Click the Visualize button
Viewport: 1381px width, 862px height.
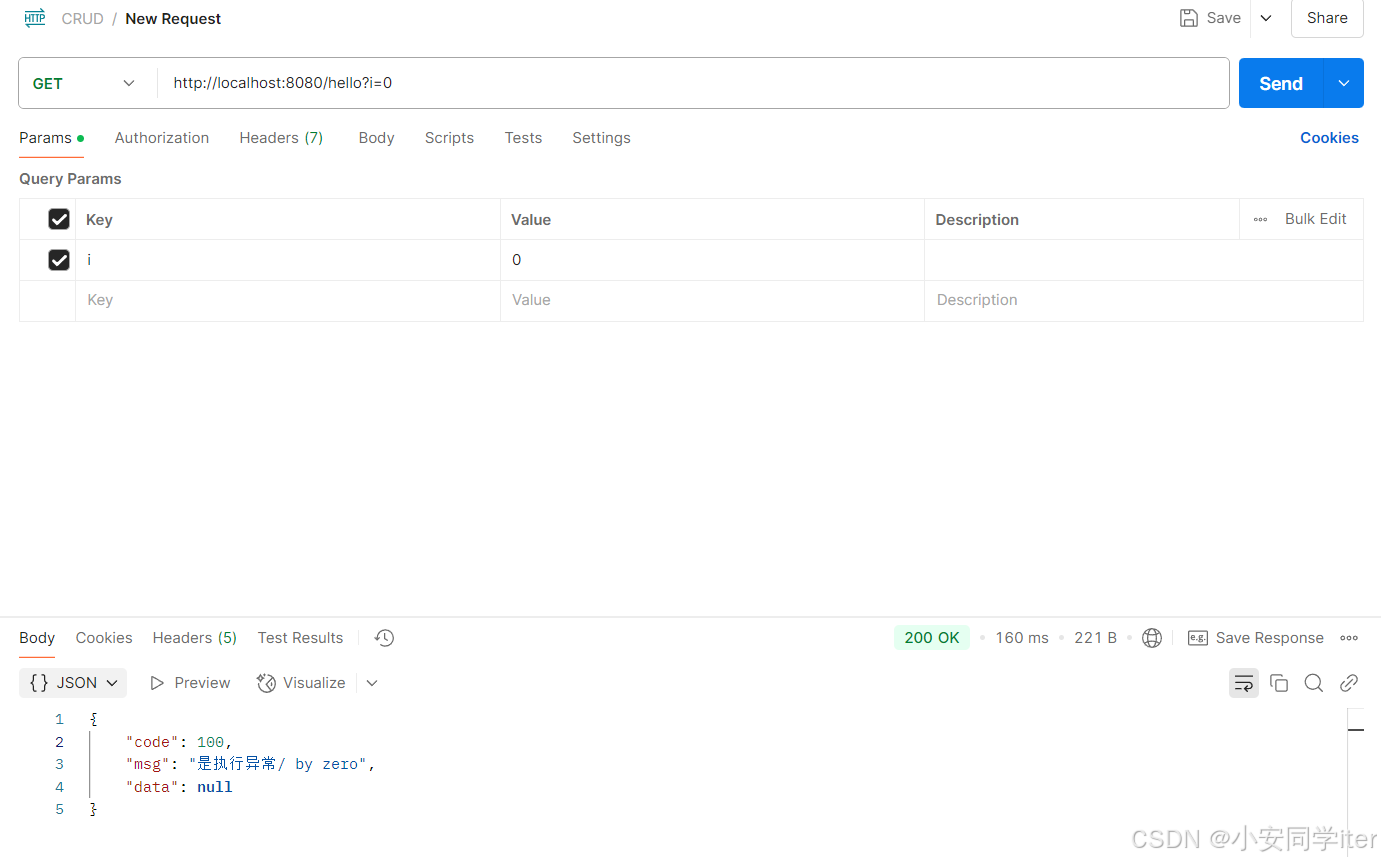(301, 683)
